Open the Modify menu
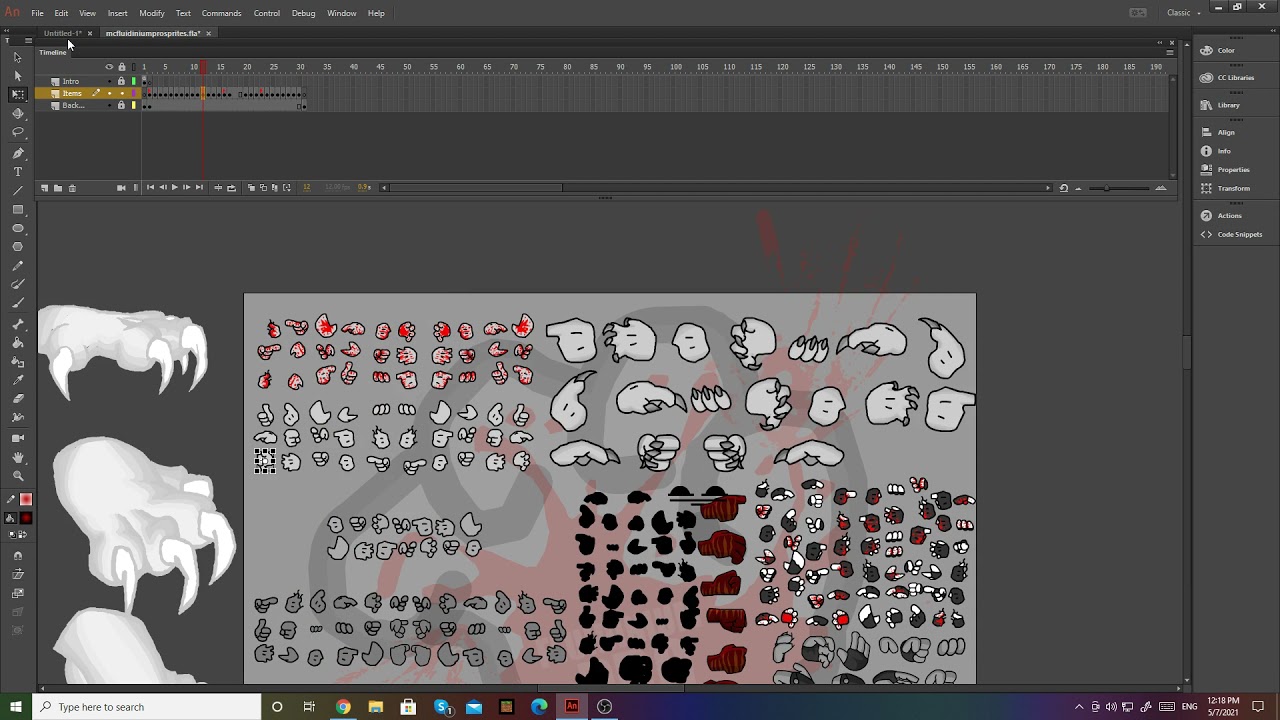Screen dimensions: 1280x720 point(152,13)
